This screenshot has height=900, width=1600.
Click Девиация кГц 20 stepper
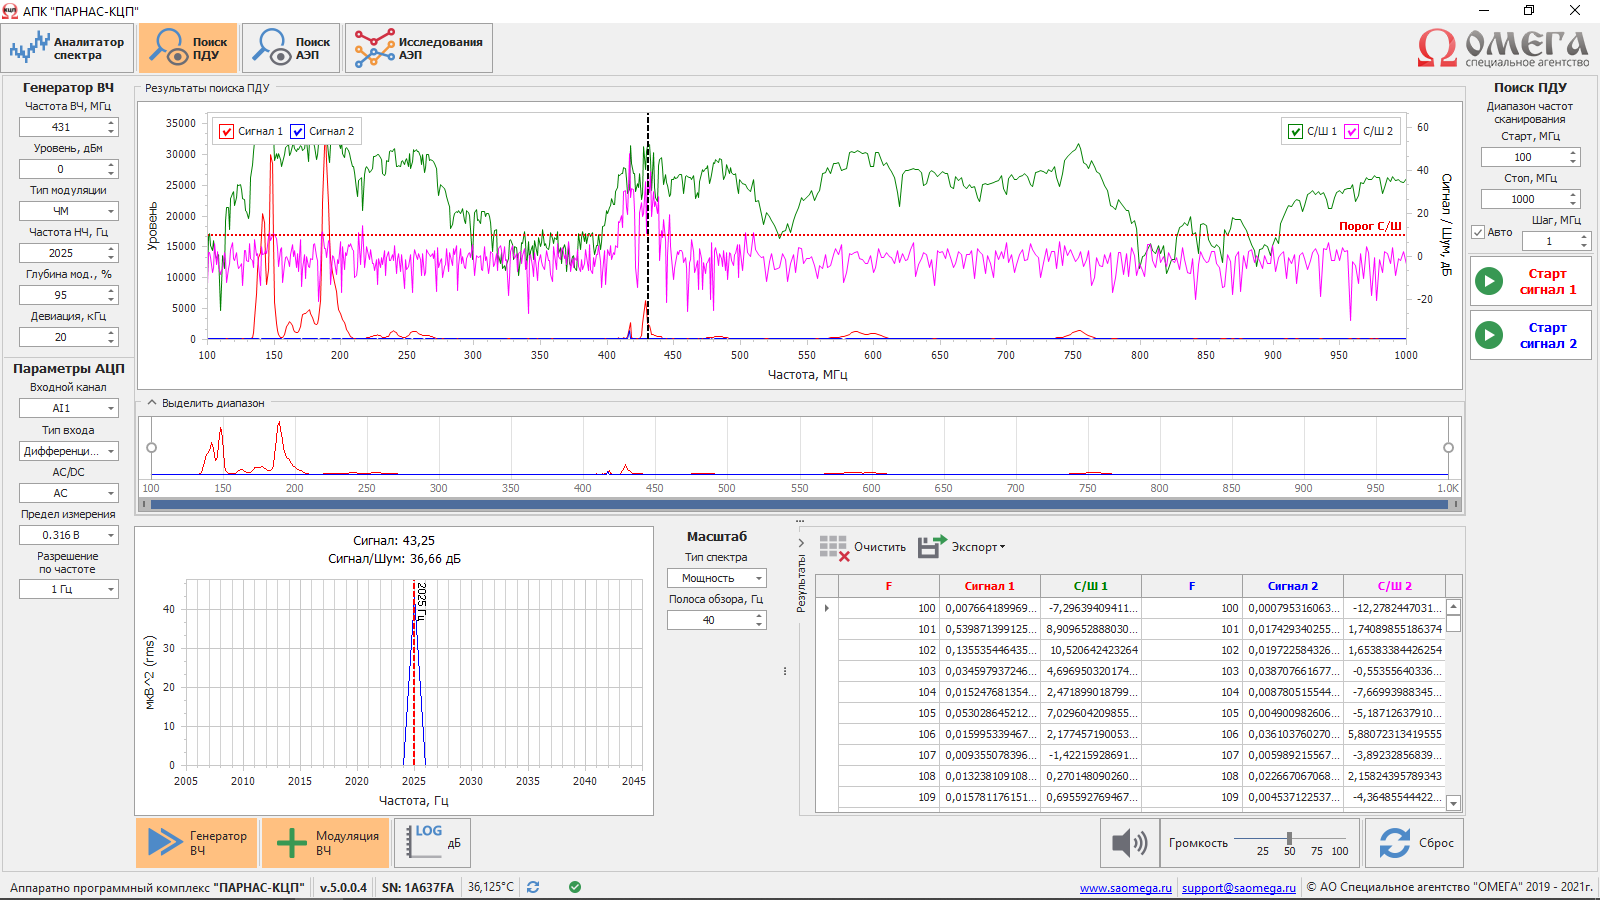click(x=112, y=337)
